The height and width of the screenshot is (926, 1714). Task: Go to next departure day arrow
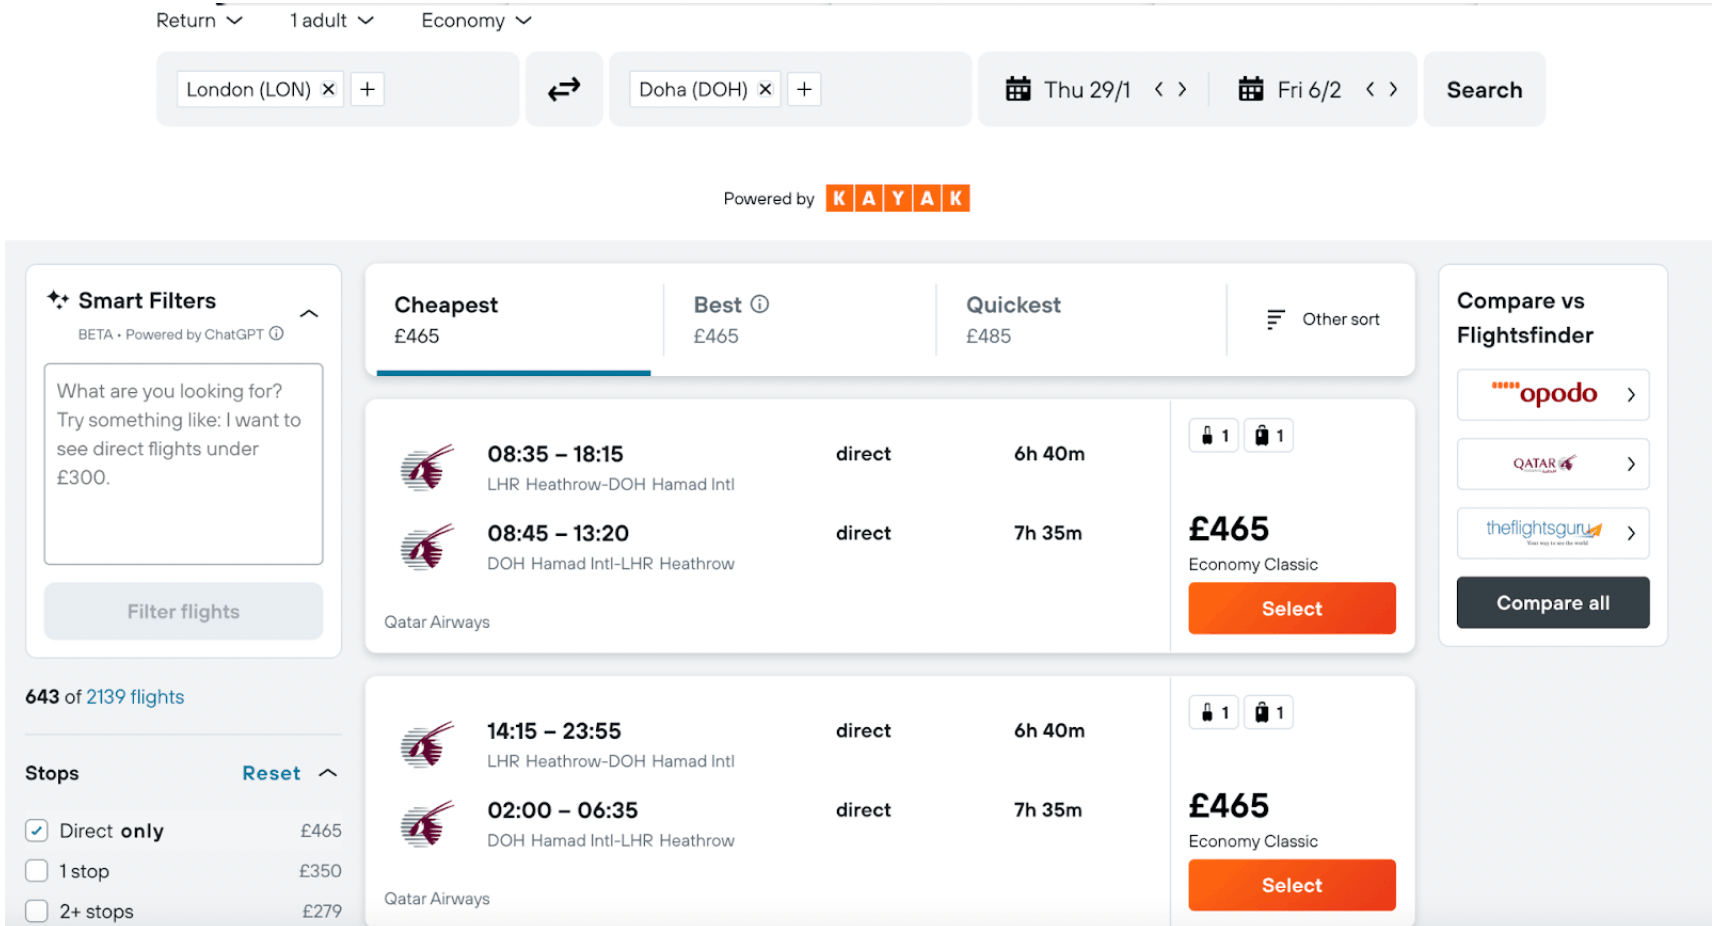pyautogui.click(x=1183, y=90)
